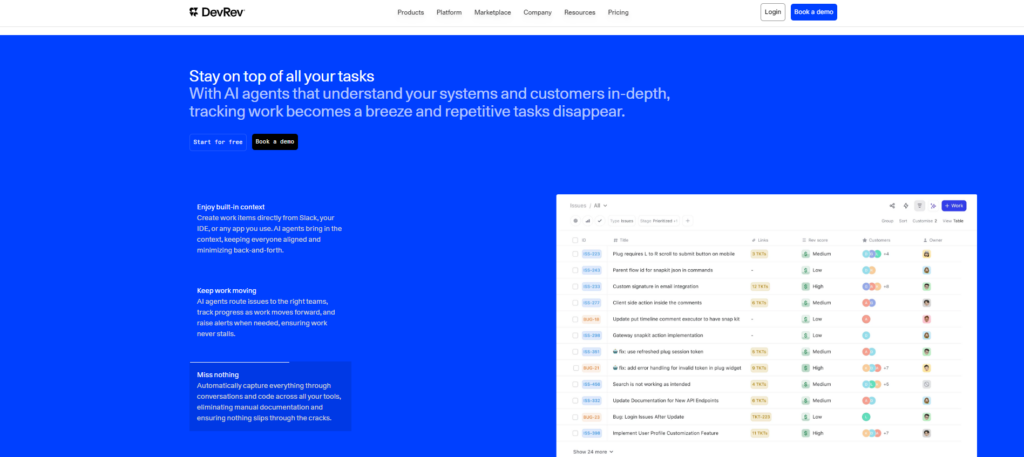Open the Marketplace menu
The width and height of the screenshot is (1024, 457).
tap(492, 12)
